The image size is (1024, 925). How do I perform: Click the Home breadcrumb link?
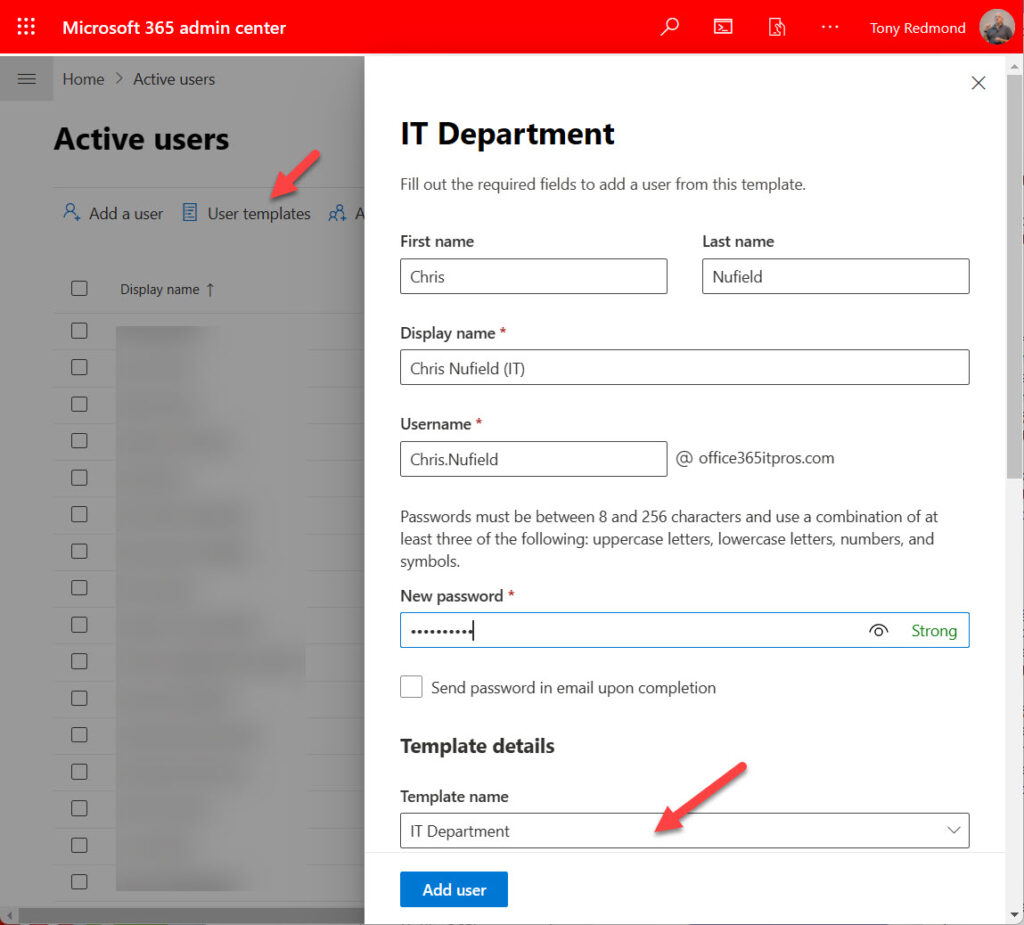84,79
